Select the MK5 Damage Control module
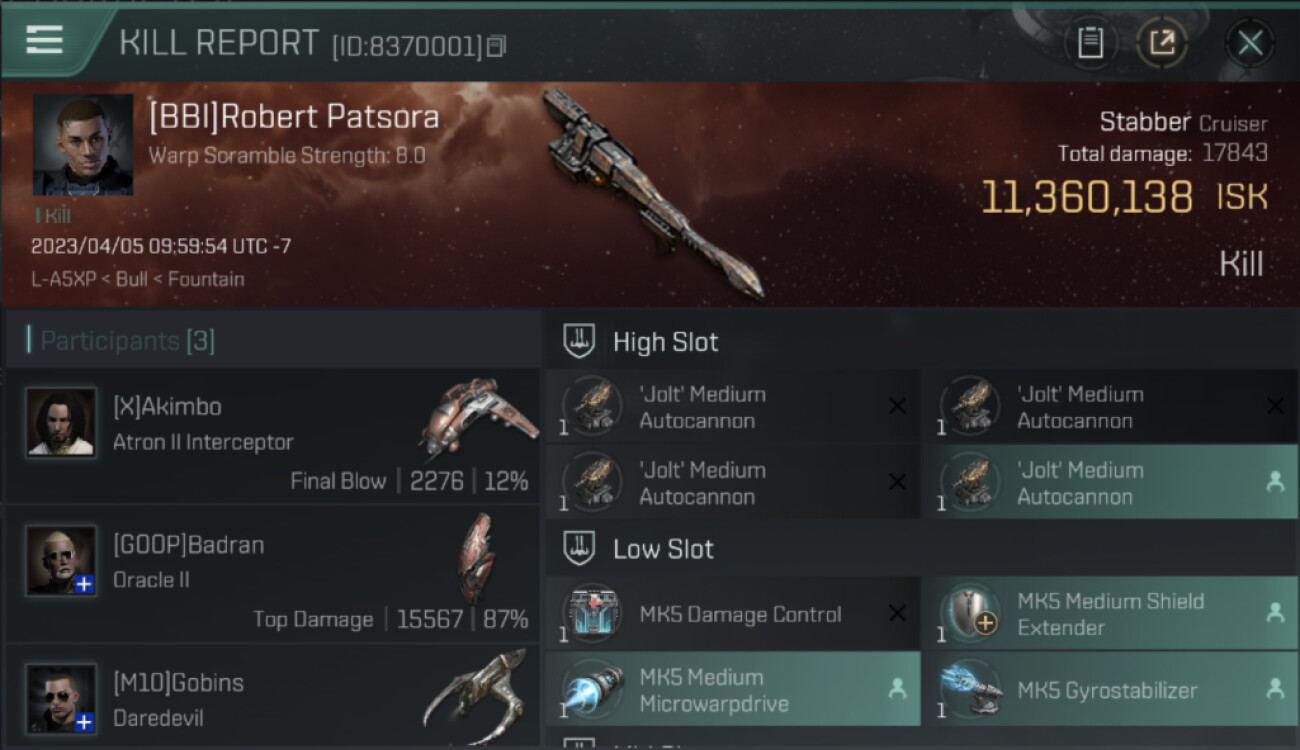This screenshot has height=750, width=1300. pos(732,614)
